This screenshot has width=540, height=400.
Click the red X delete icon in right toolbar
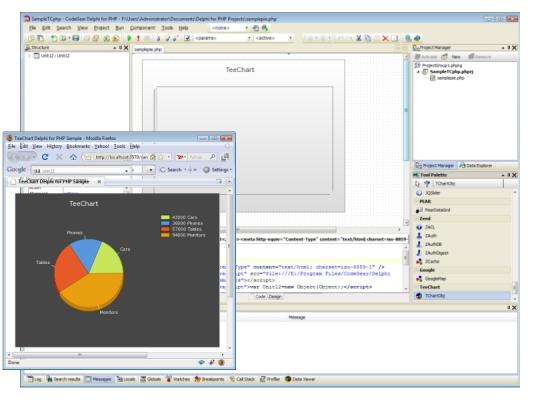(385, 38)
